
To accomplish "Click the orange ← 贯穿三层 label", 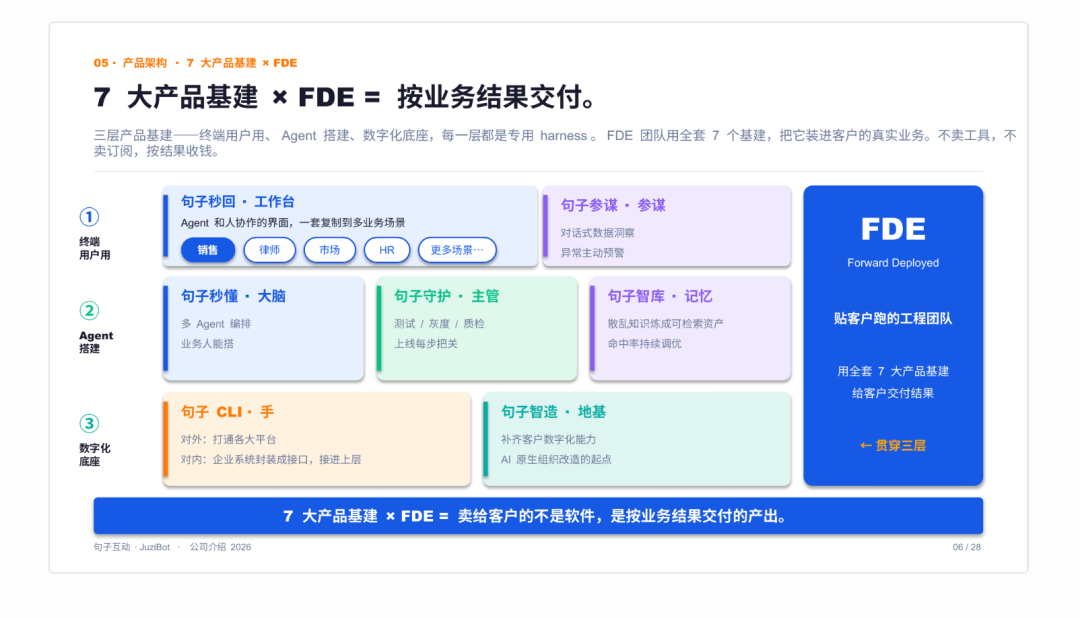I will pos(893,446).
